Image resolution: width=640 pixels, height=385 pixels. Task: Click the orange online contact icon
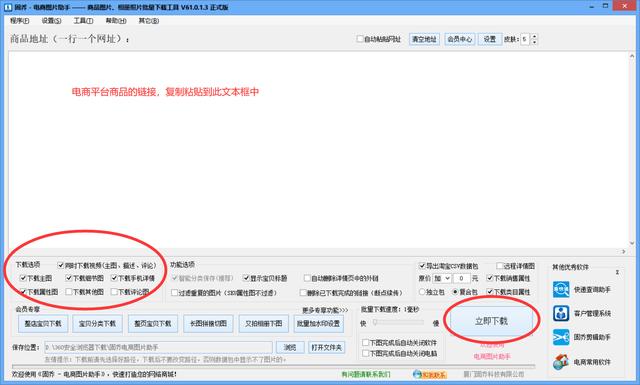click(x=429, y=374)
